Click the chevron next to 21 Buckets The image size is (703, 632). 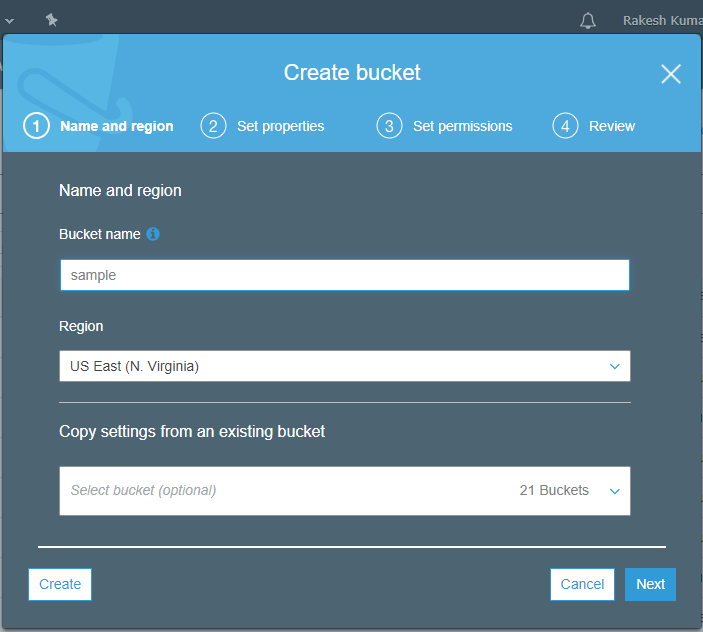[615, 491]
